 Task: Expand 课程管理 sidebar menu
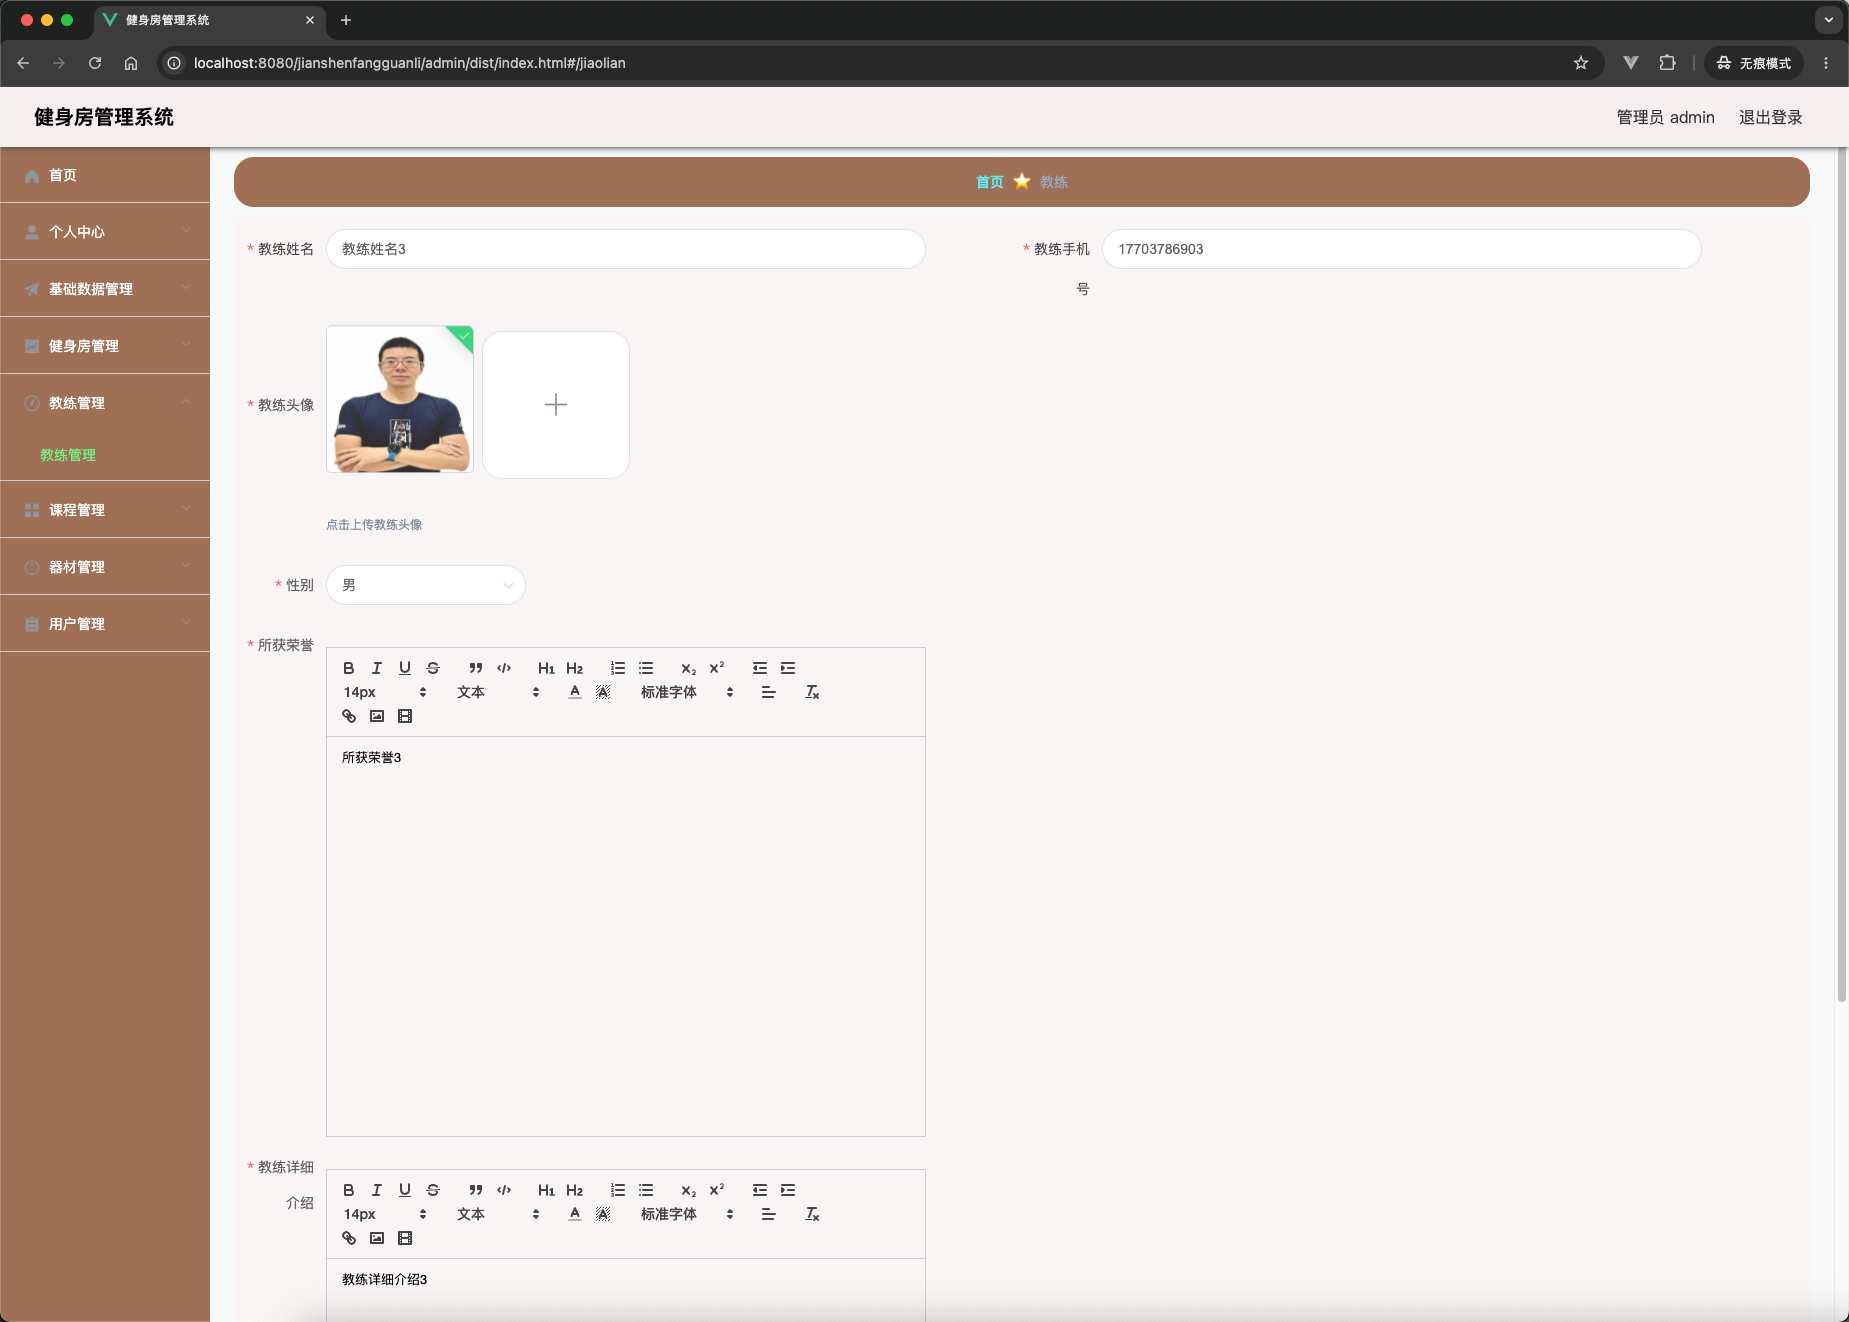point(105,510)
